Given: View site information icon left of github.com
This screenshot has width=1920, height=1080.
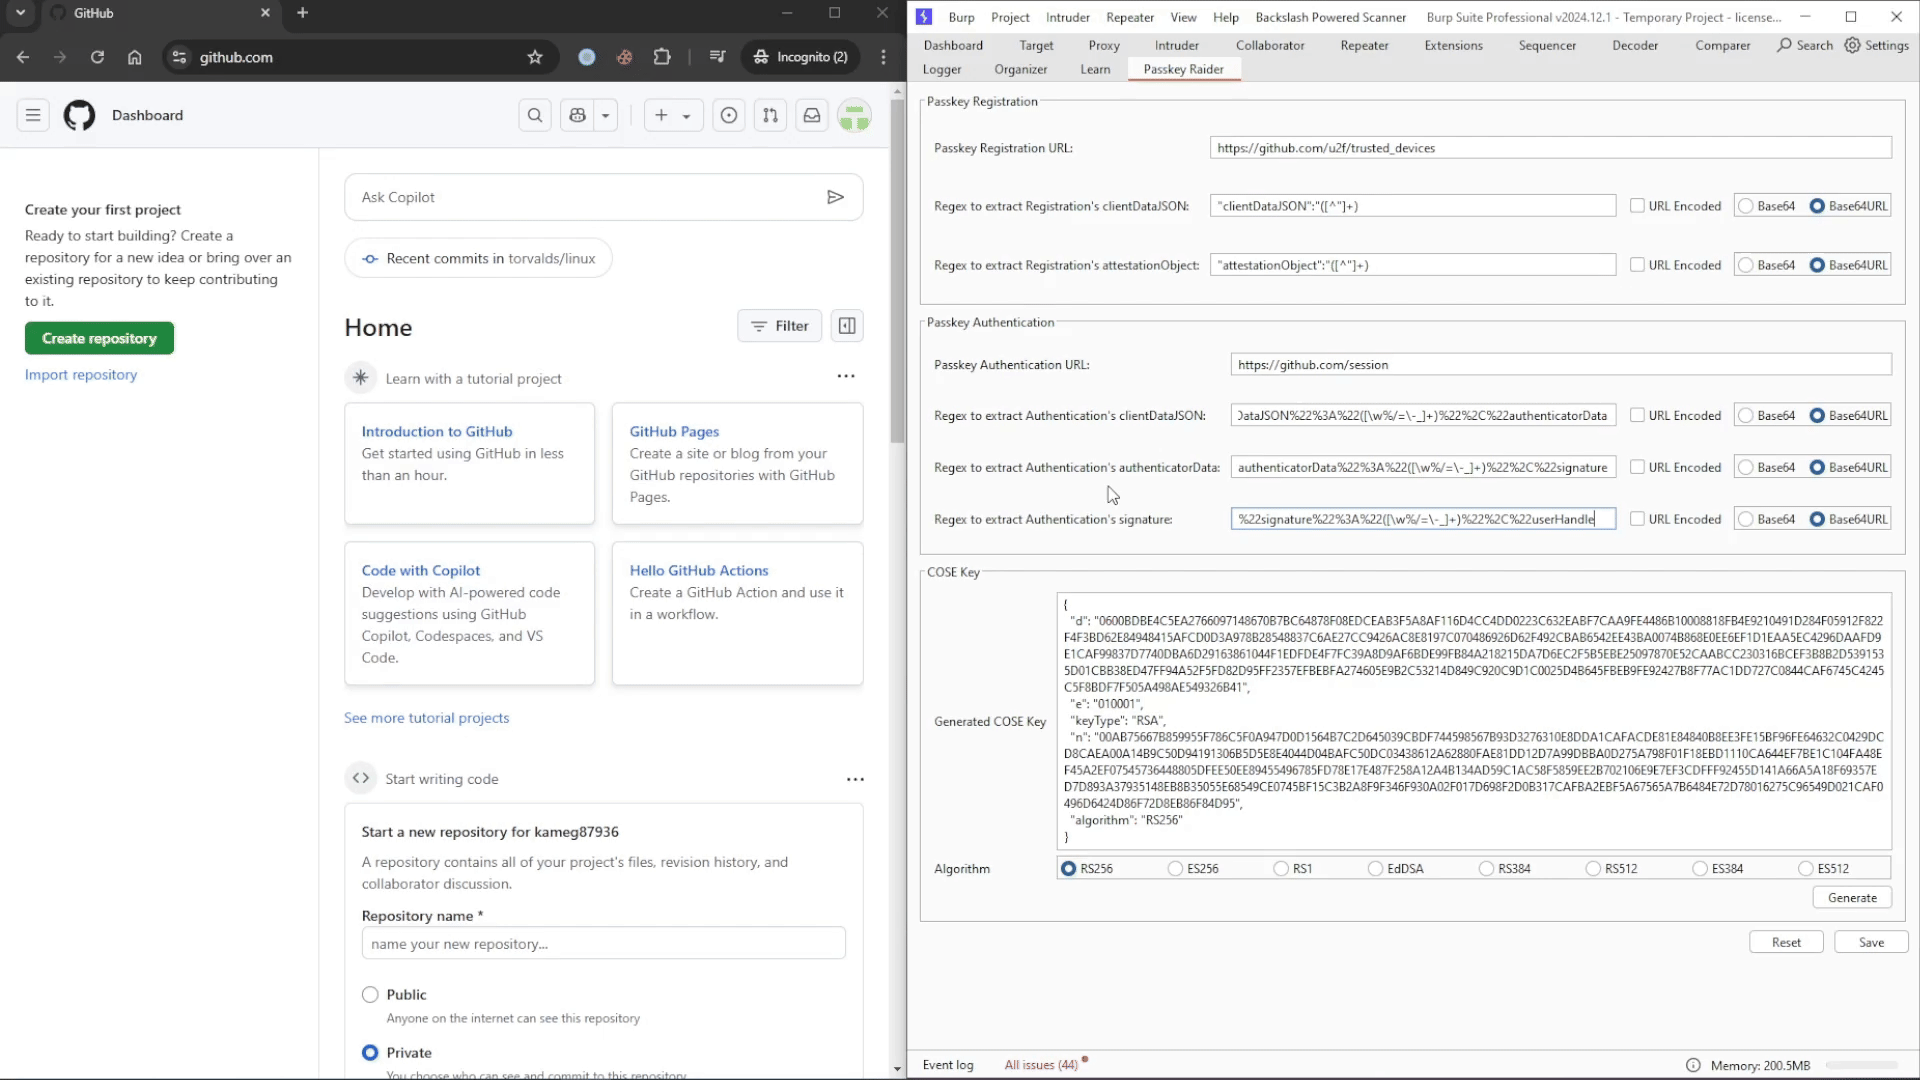Looking at the screenshot, I should pyautogui.click(x=179, y=57).
